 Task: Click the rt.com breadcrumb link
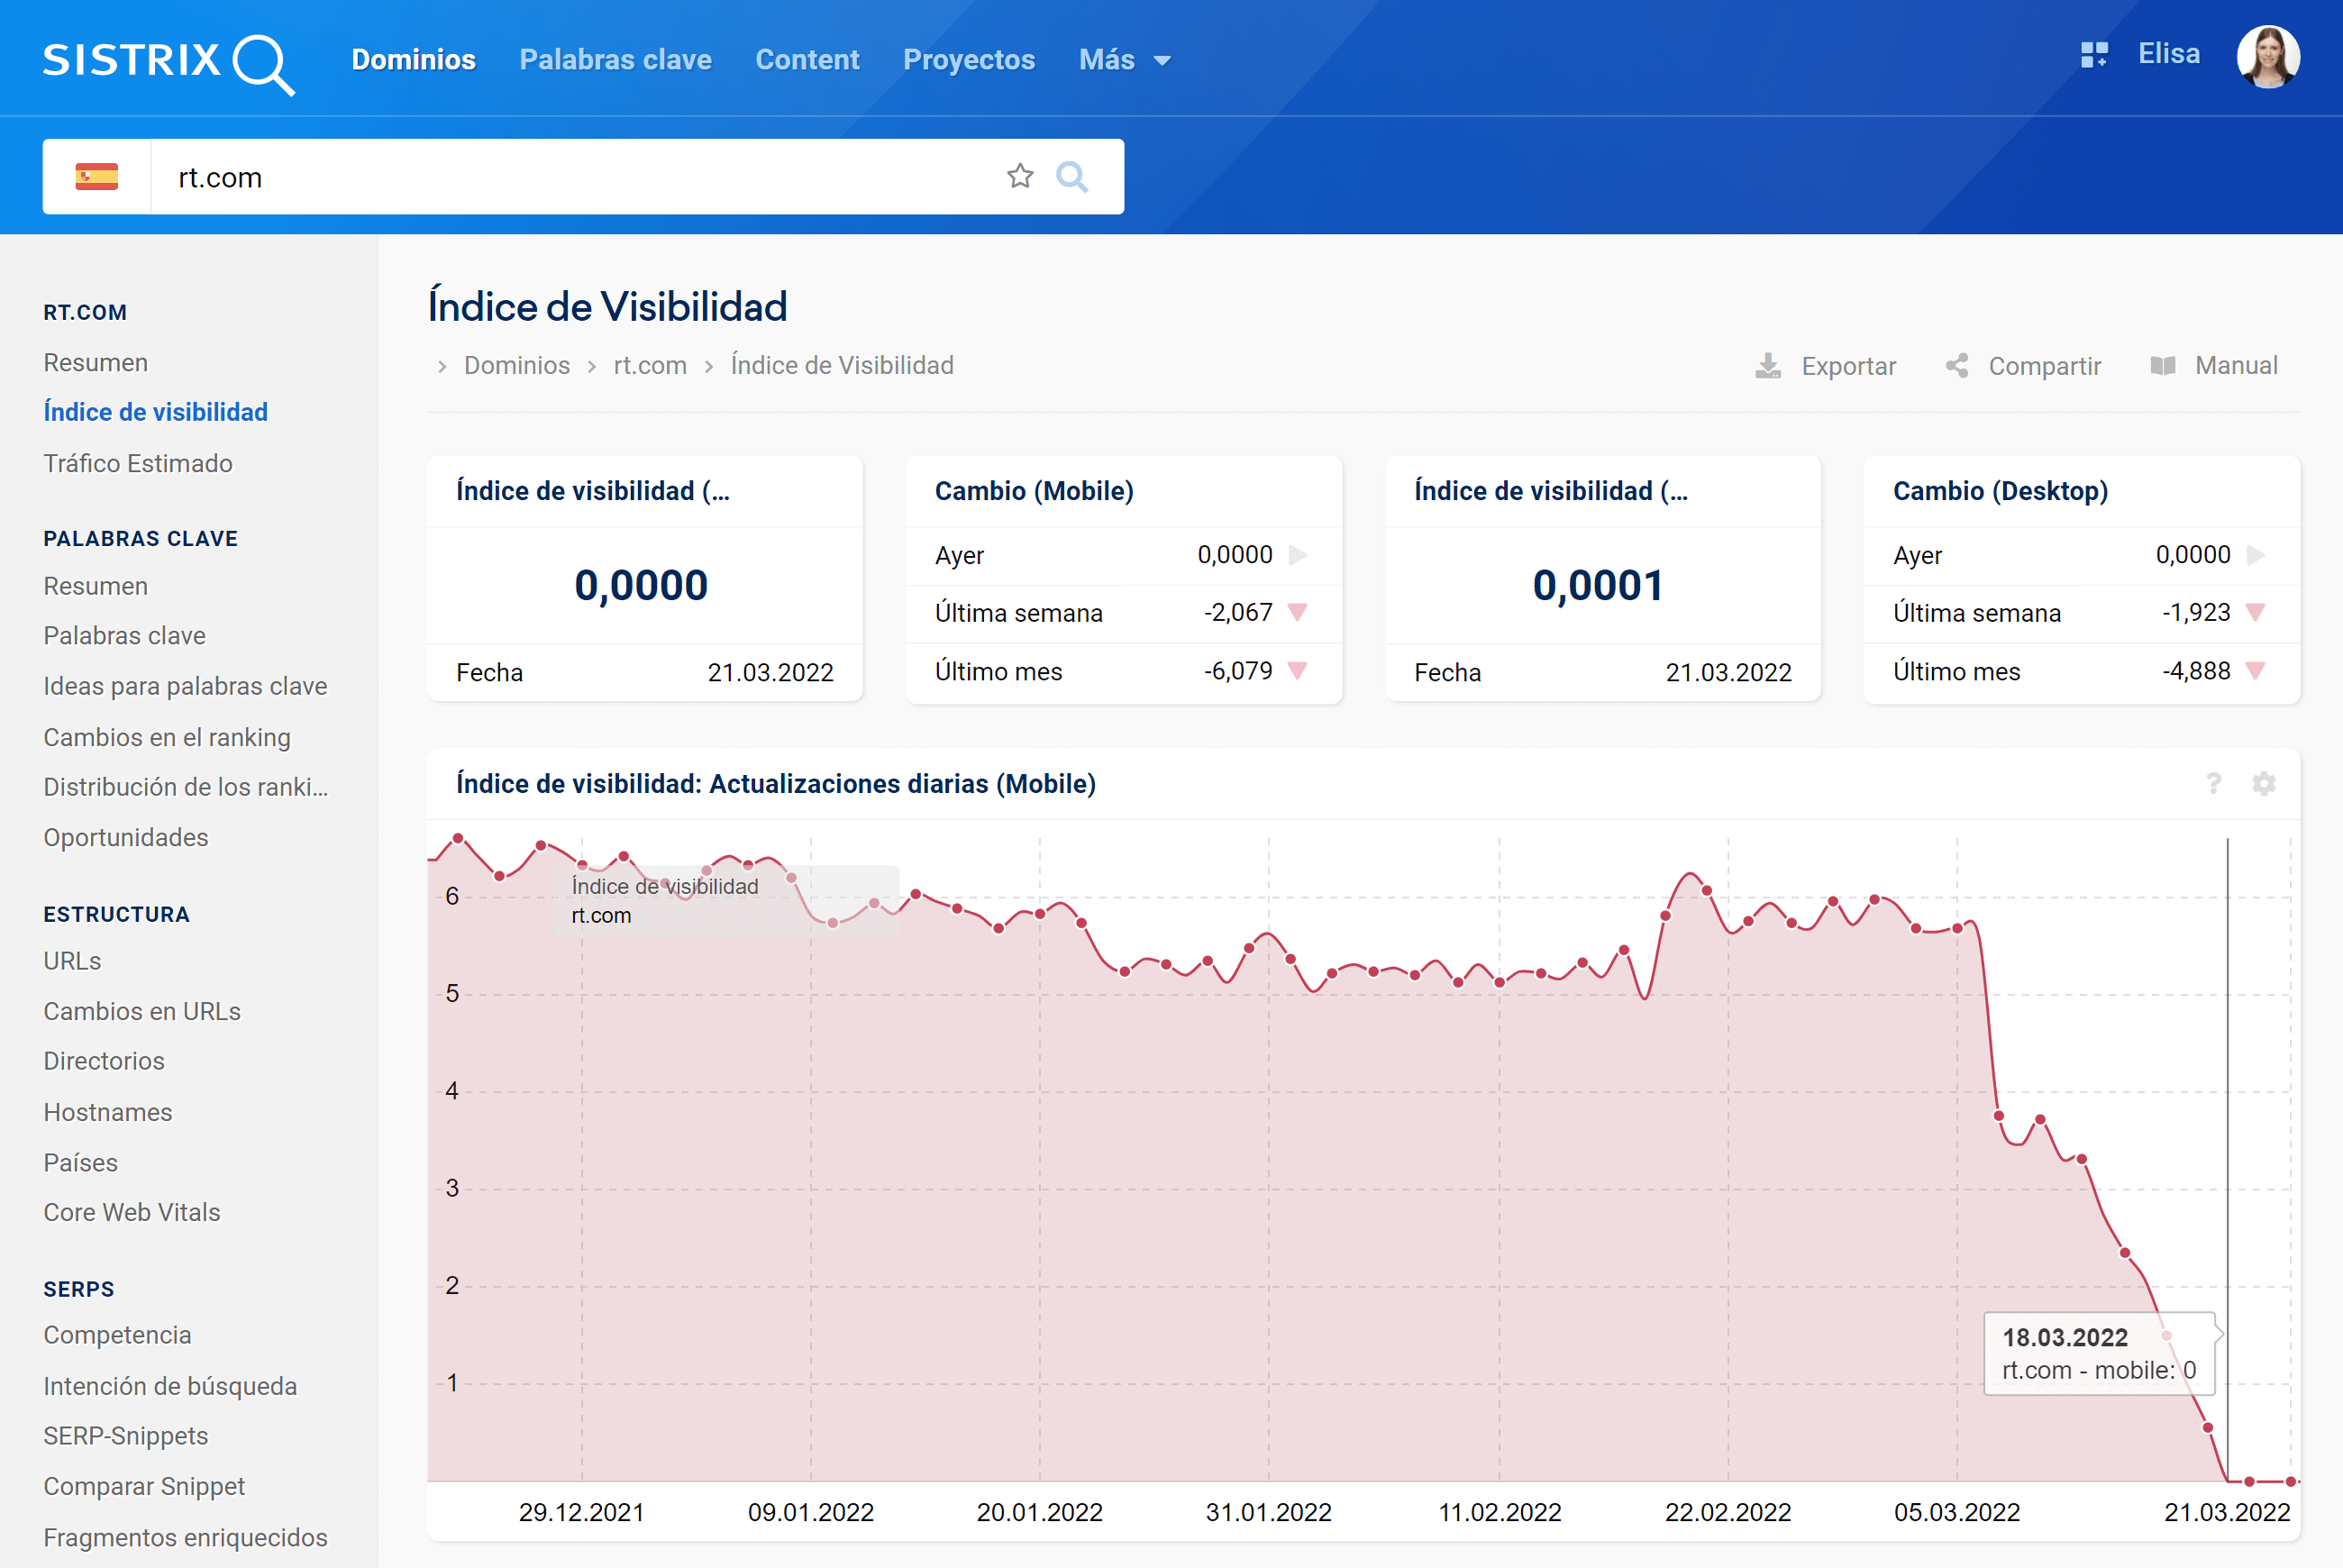[x=650, y=366]
